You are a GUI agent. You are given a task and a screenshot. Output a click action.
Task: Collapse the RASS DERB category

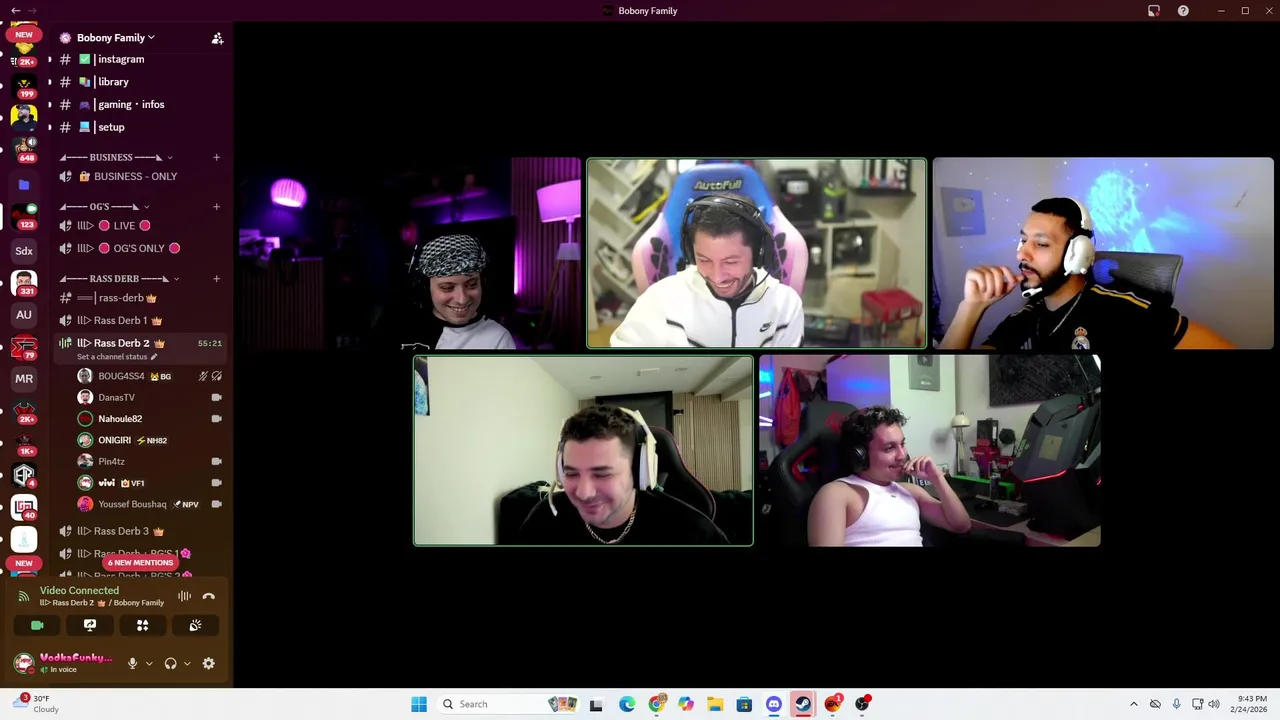pyautogui.click(x=120, y=279)
